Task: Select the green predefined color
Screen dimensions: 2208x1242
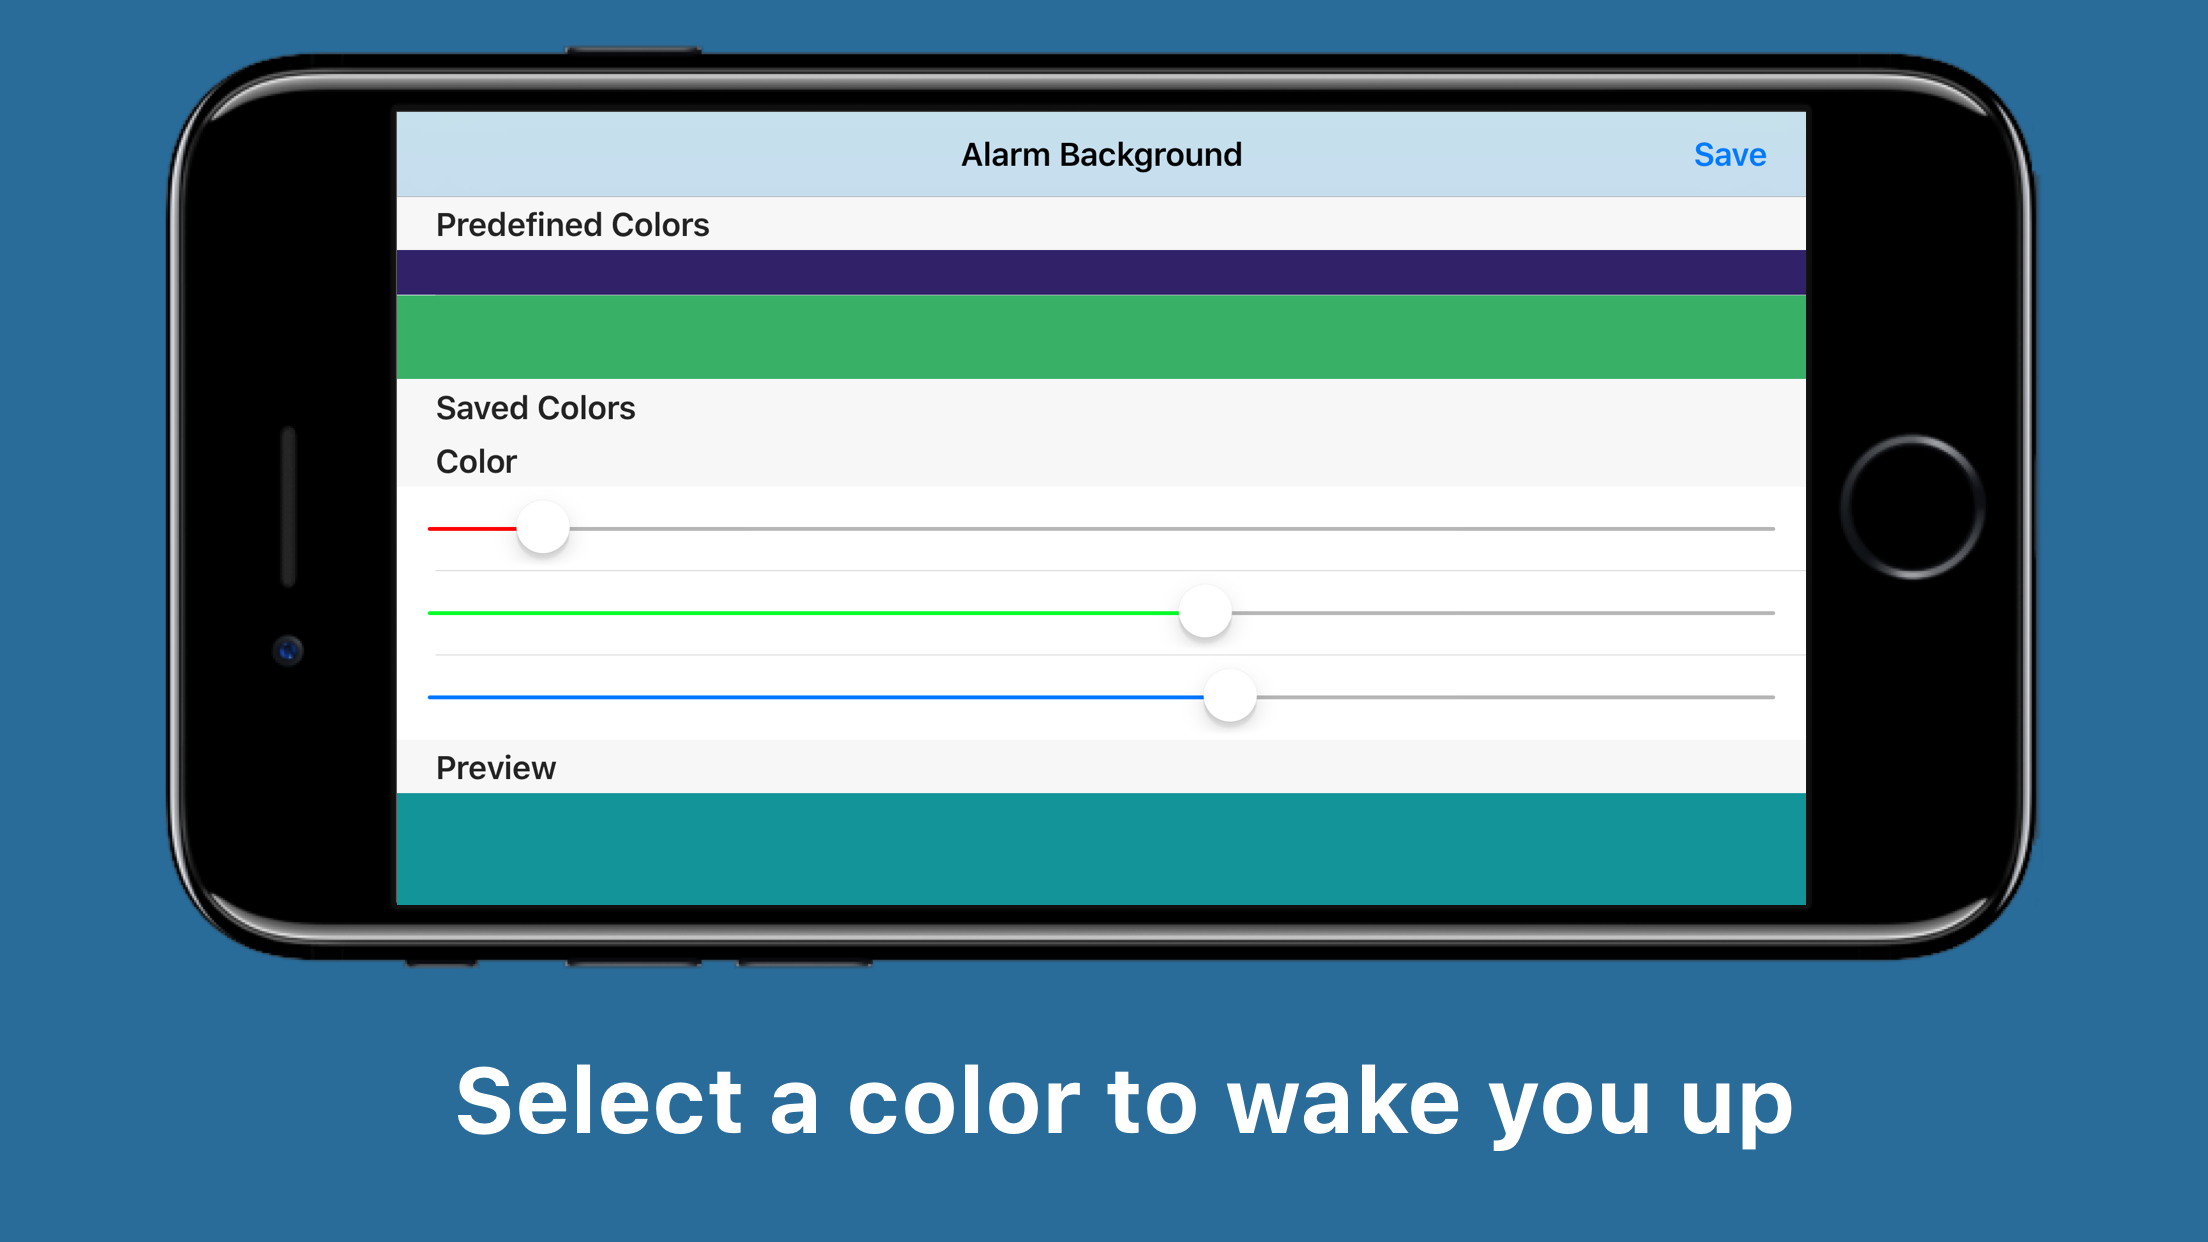Action: point(1100,338)
